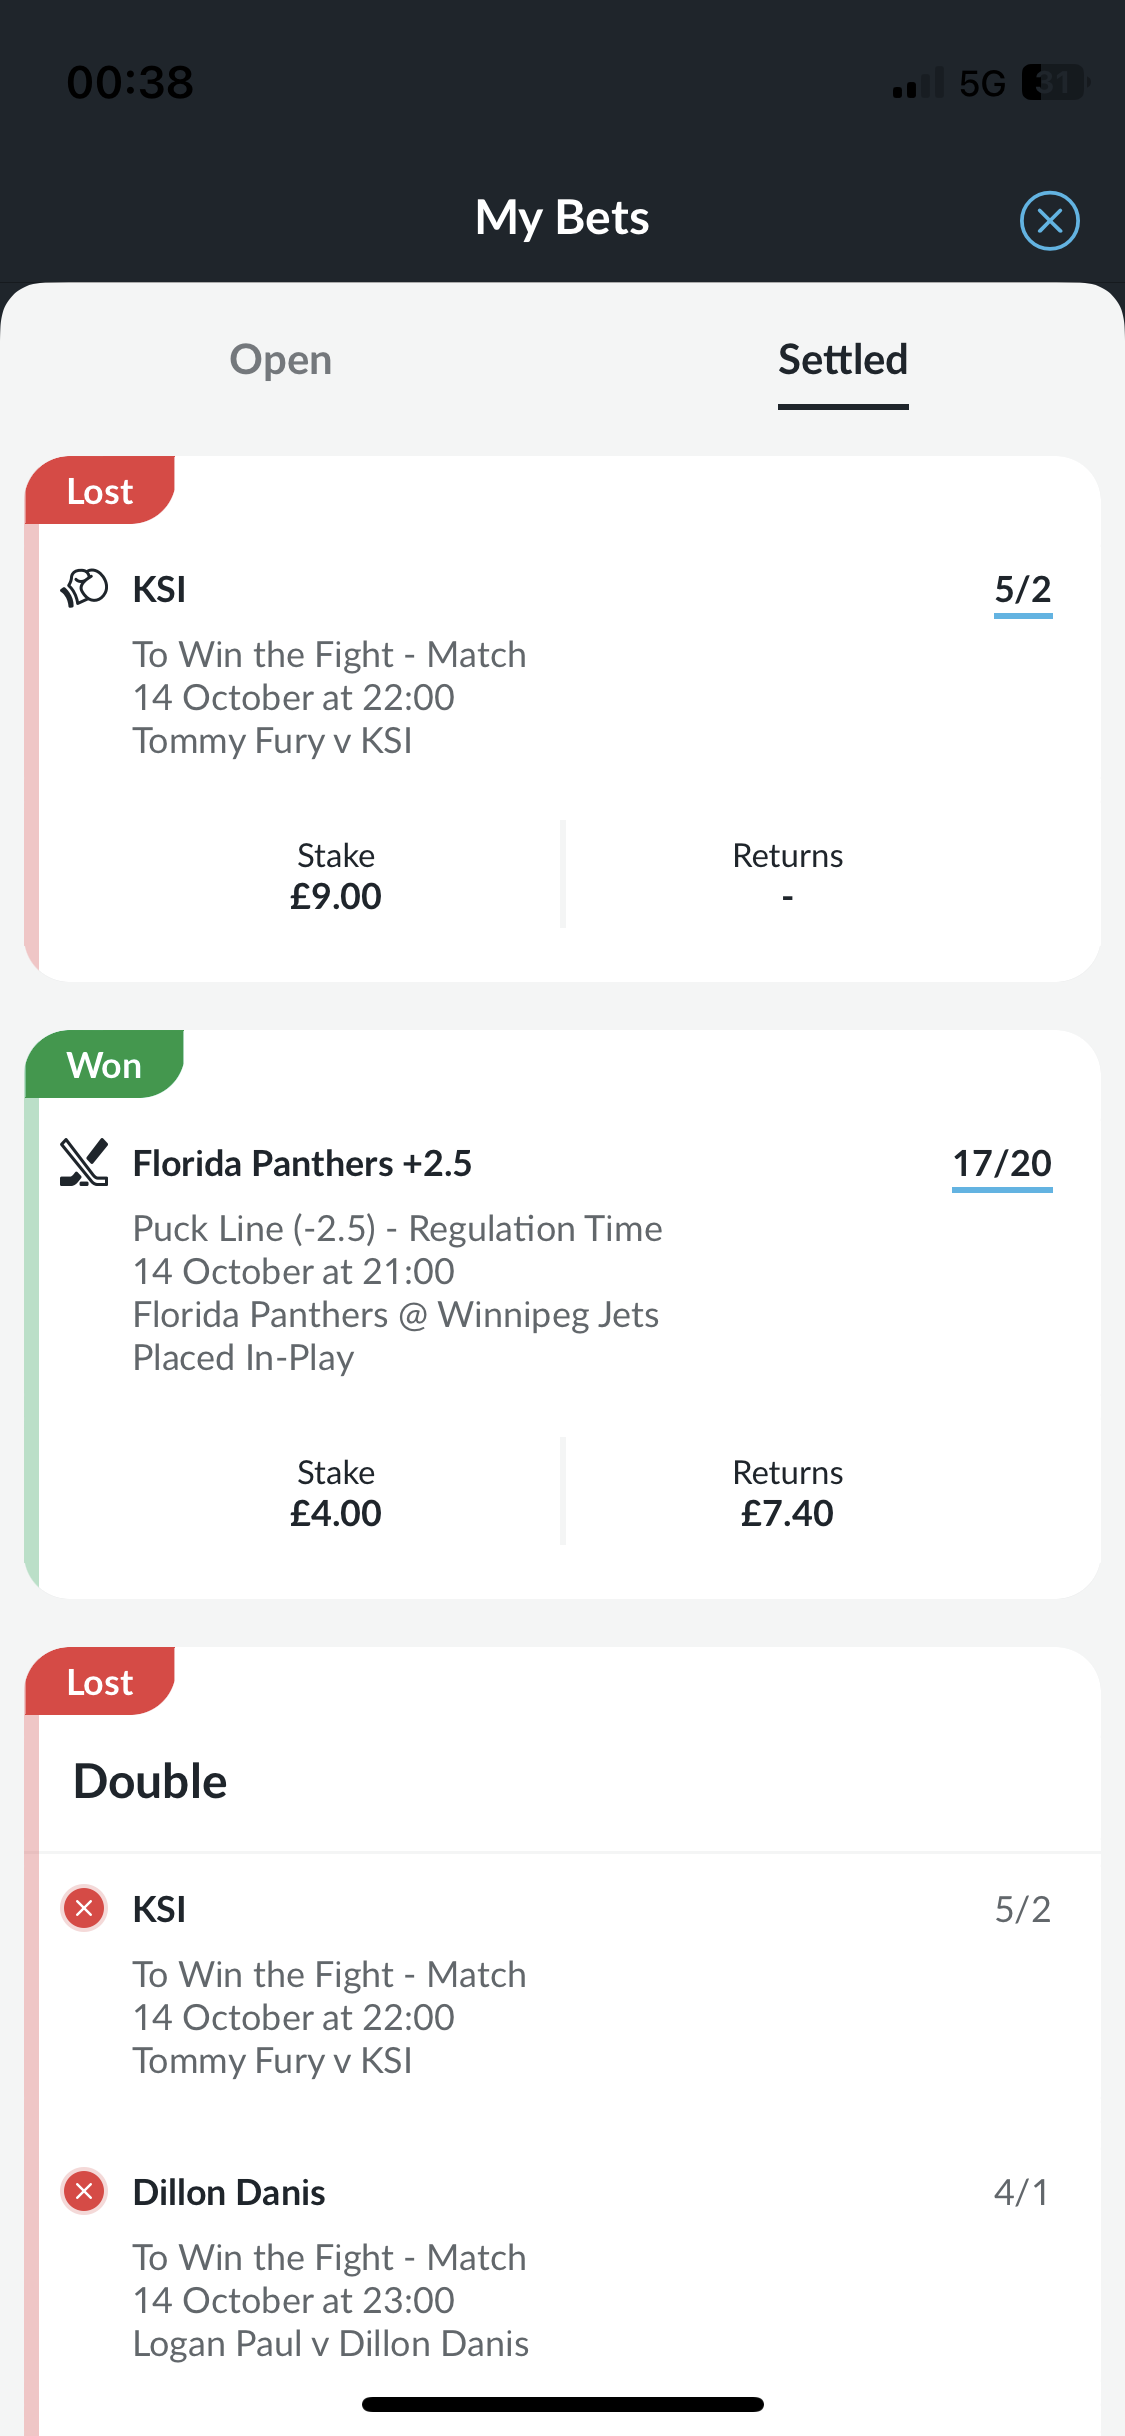Select the Settled bets tab

(x=843, y=360)
